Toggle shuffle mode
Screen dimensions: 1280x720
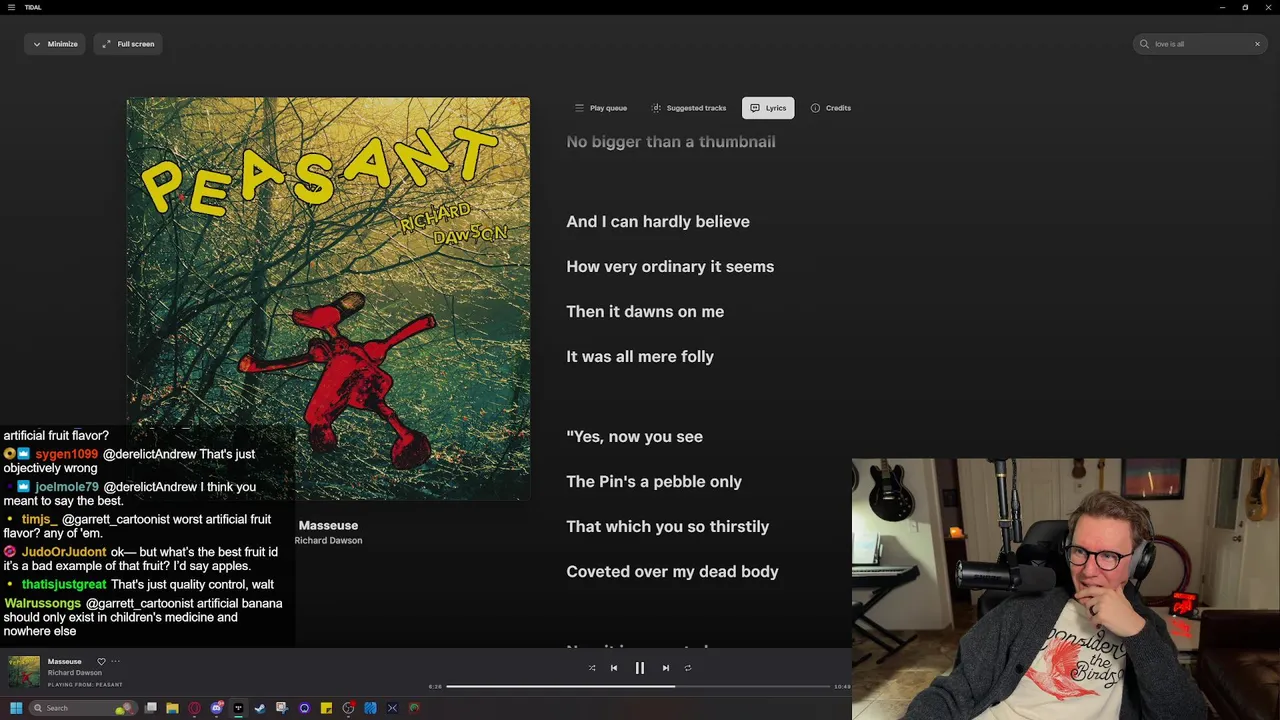592,668
